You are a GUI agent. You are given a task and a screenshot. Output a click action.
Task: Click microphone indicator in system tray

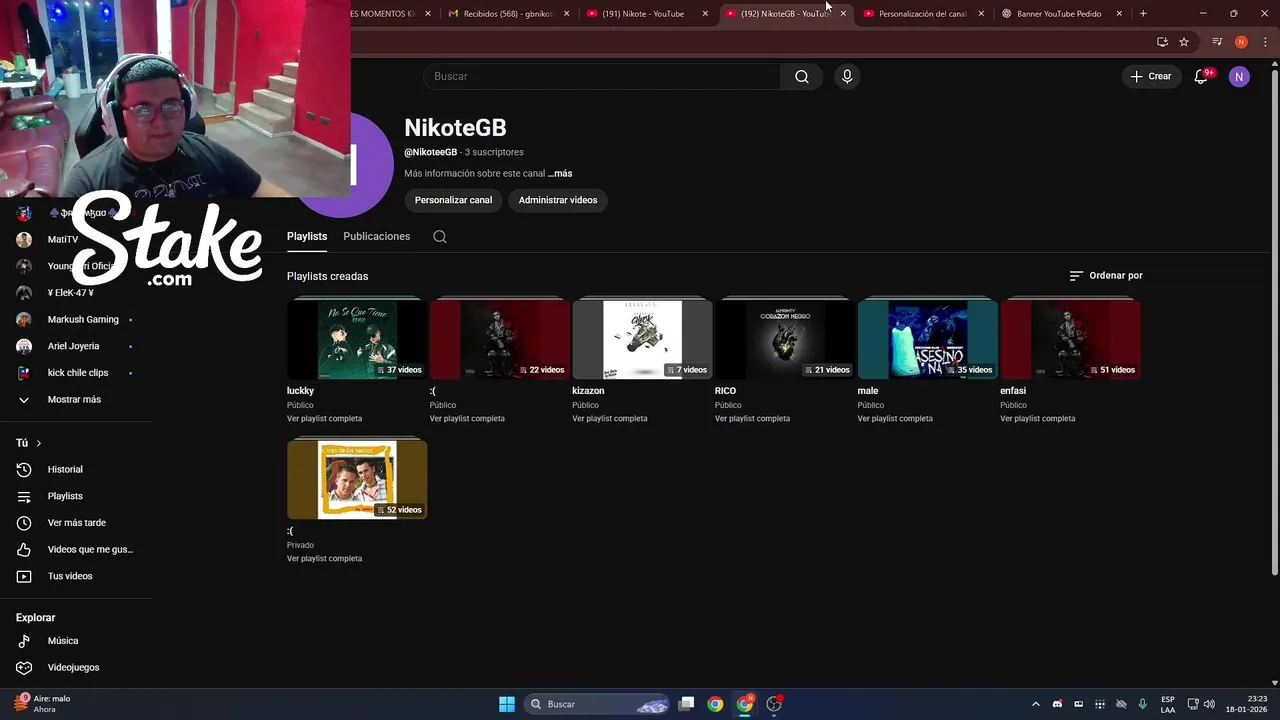1142,704
